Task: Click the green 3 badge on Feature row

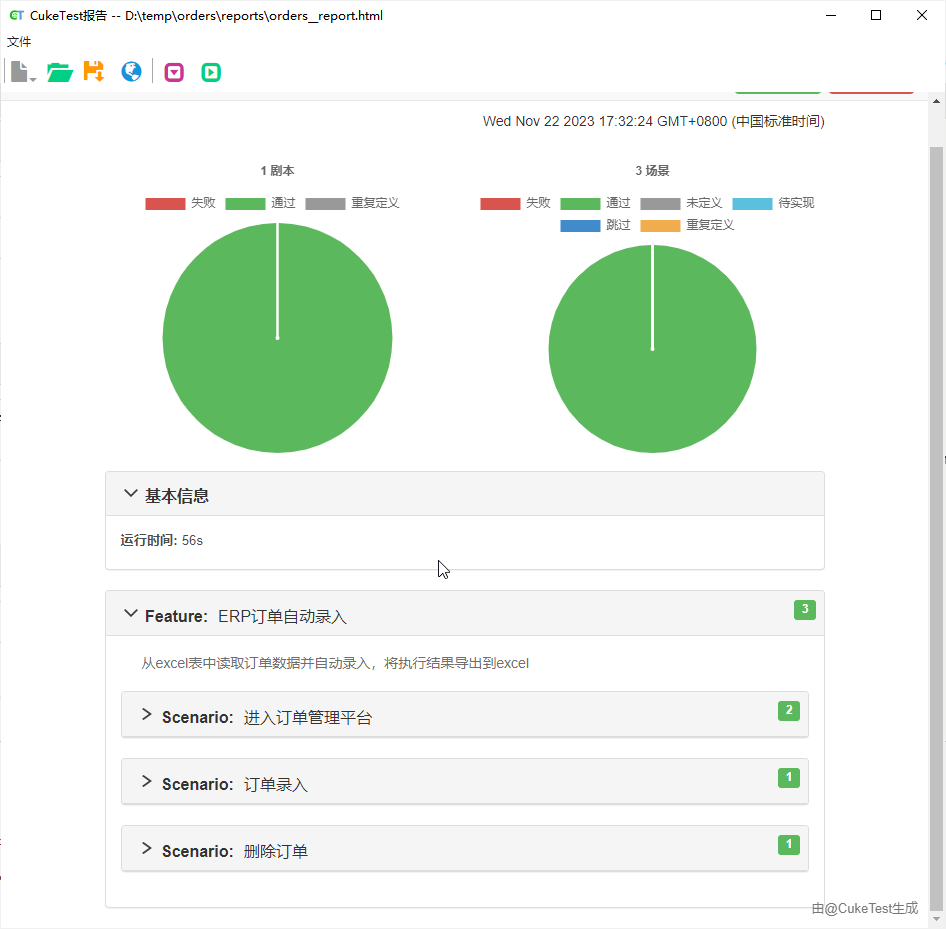Action: [x=805, y=609]
